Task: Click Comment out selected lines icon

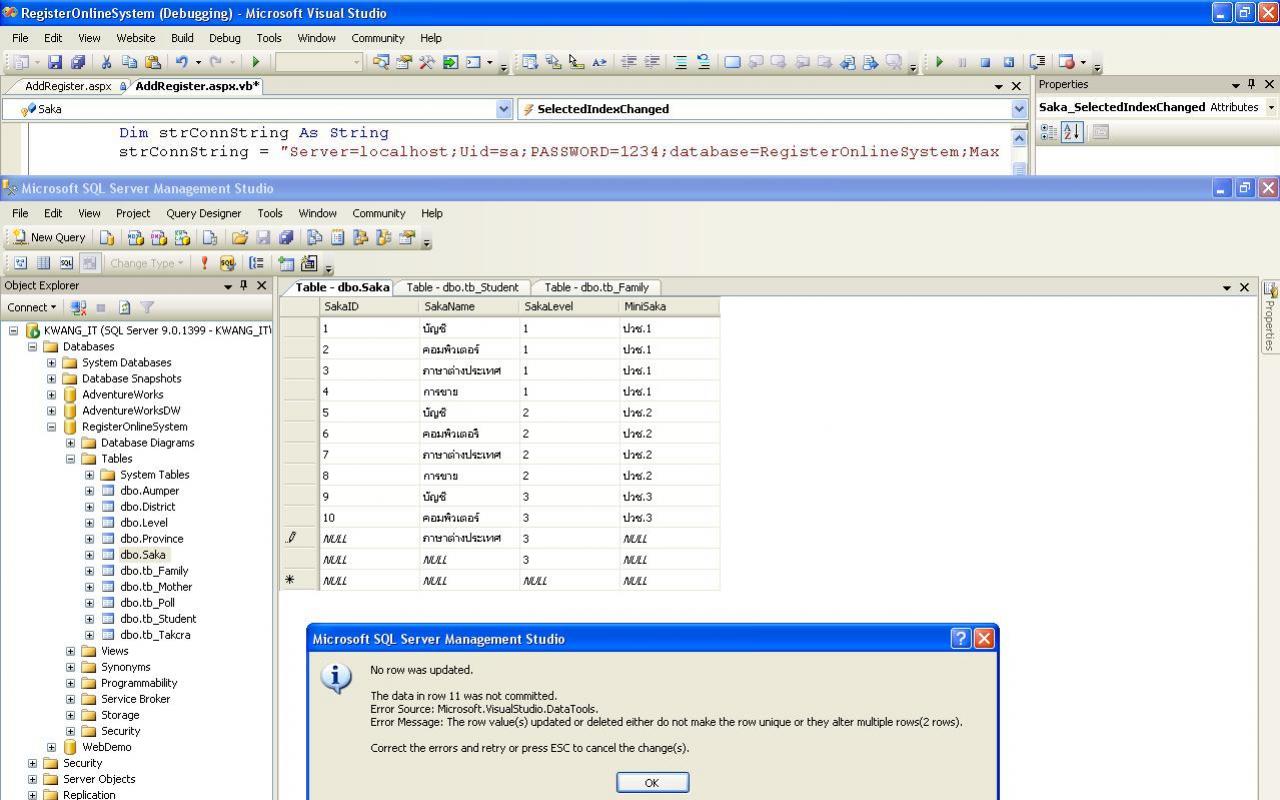Action: point(680,62)
